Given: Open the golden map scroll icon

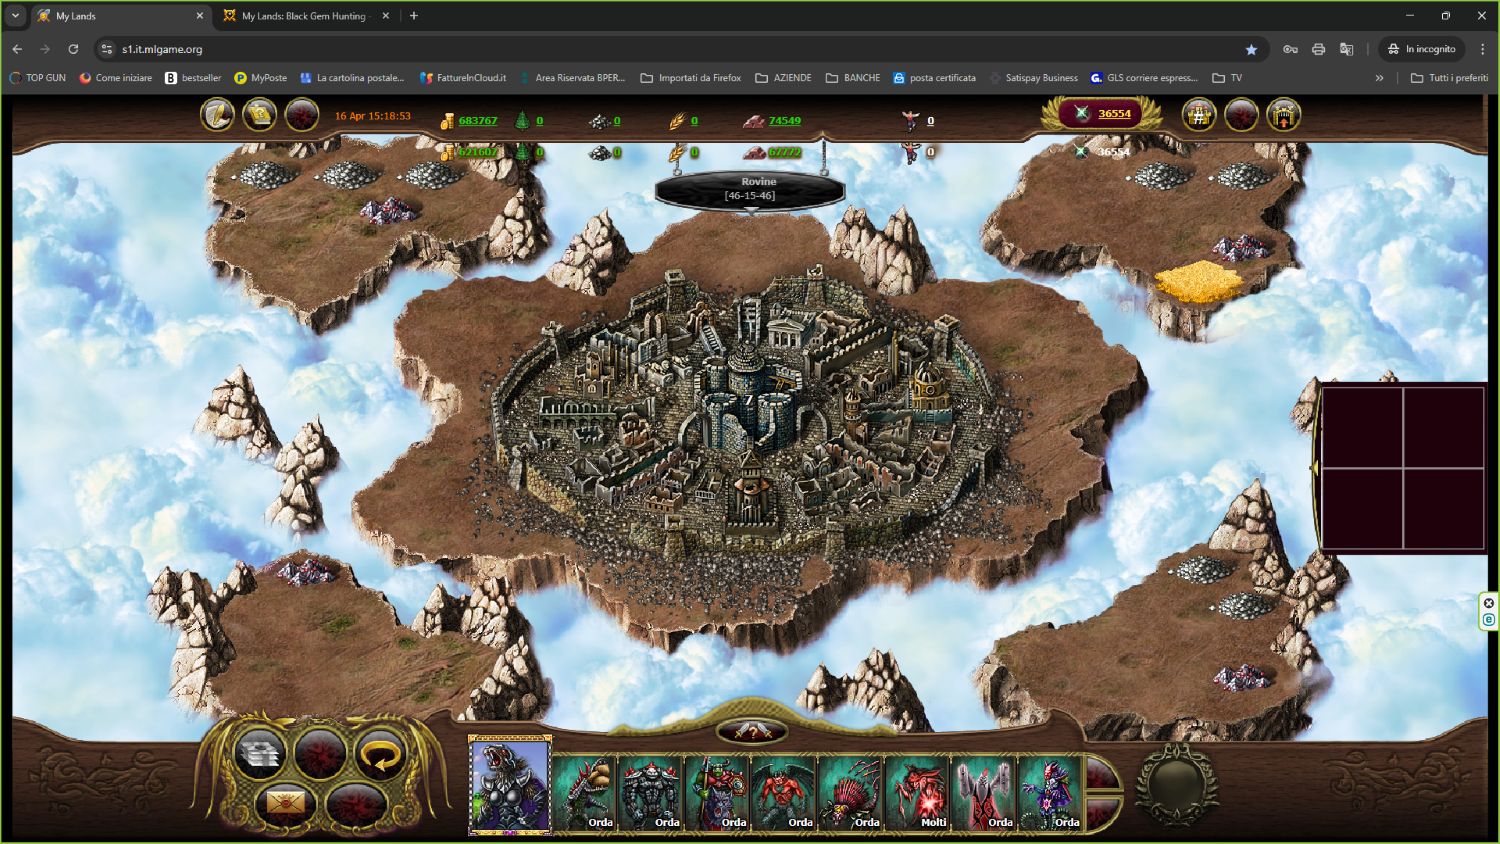Looking at the screenshot, I should (260, 115).
